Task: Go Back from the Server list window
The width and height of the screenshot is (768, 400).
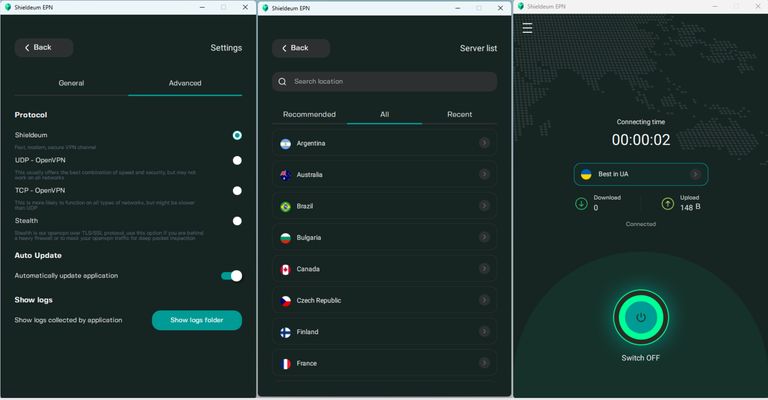Action: pyautogui.click(x=301, y=48)
